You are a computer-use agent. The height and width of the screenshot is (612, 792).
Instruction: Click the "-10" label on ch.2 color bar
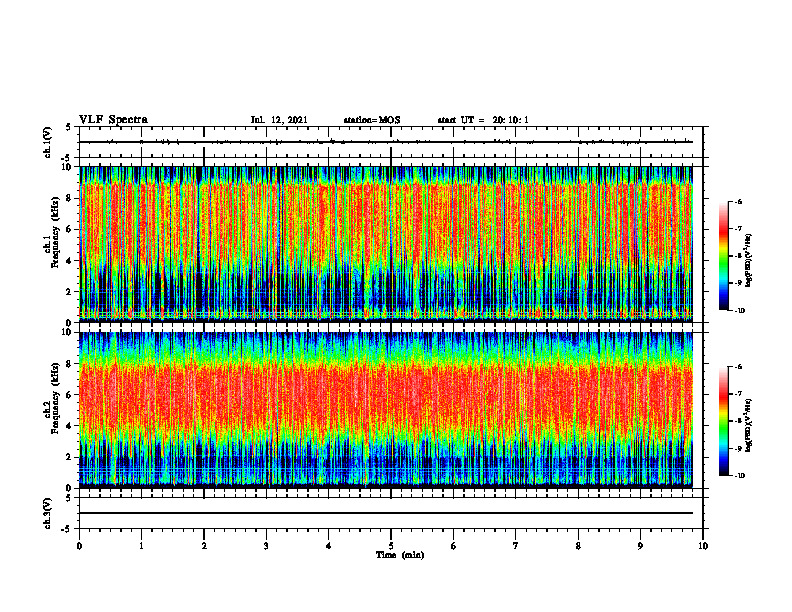tap(739, 475)
